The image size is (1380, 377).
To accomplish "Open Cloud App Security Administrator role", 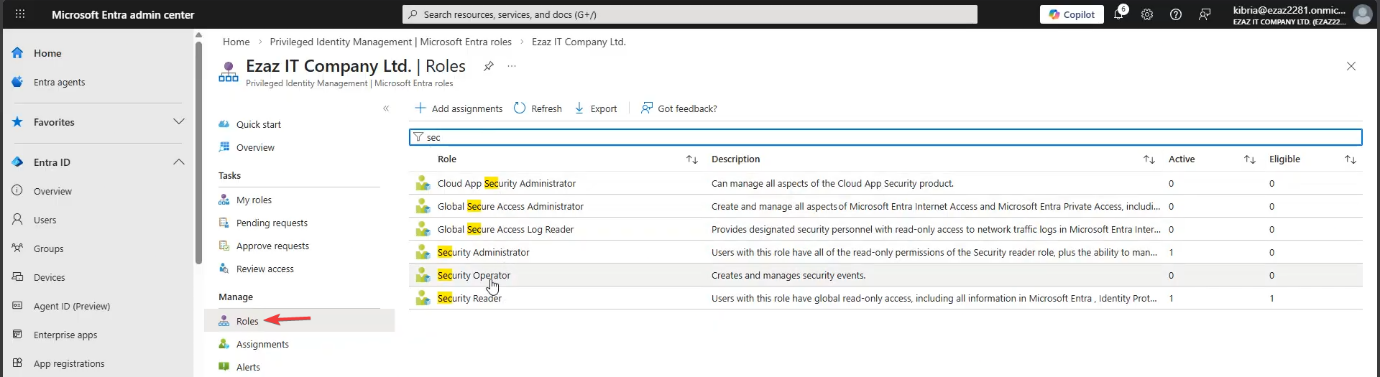I will (506, 183).
